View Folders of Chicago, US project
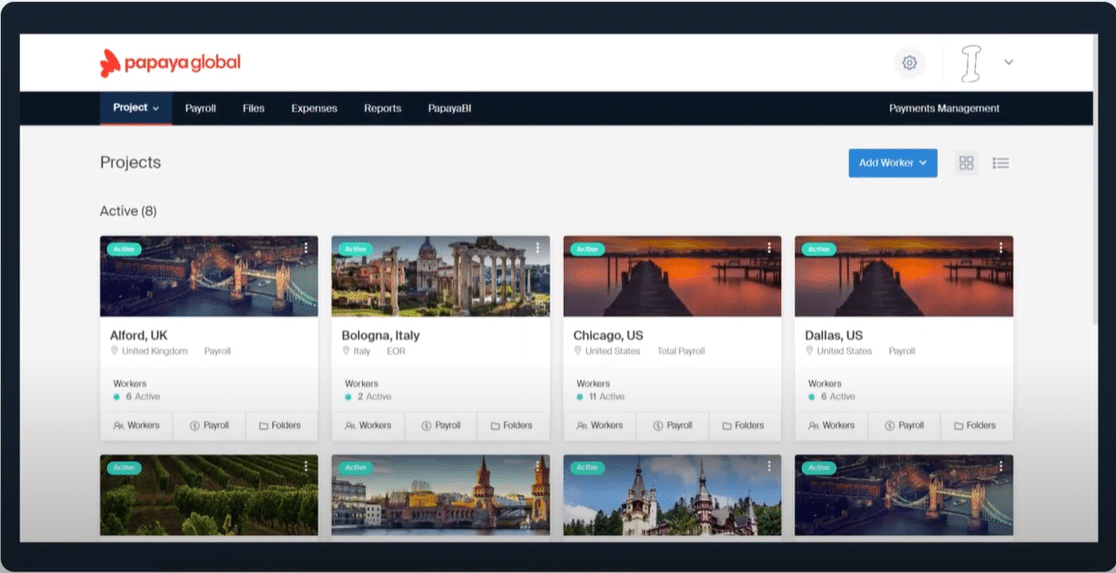The height and width of the screenshot is (573, 1116). [x=745, y=426]
